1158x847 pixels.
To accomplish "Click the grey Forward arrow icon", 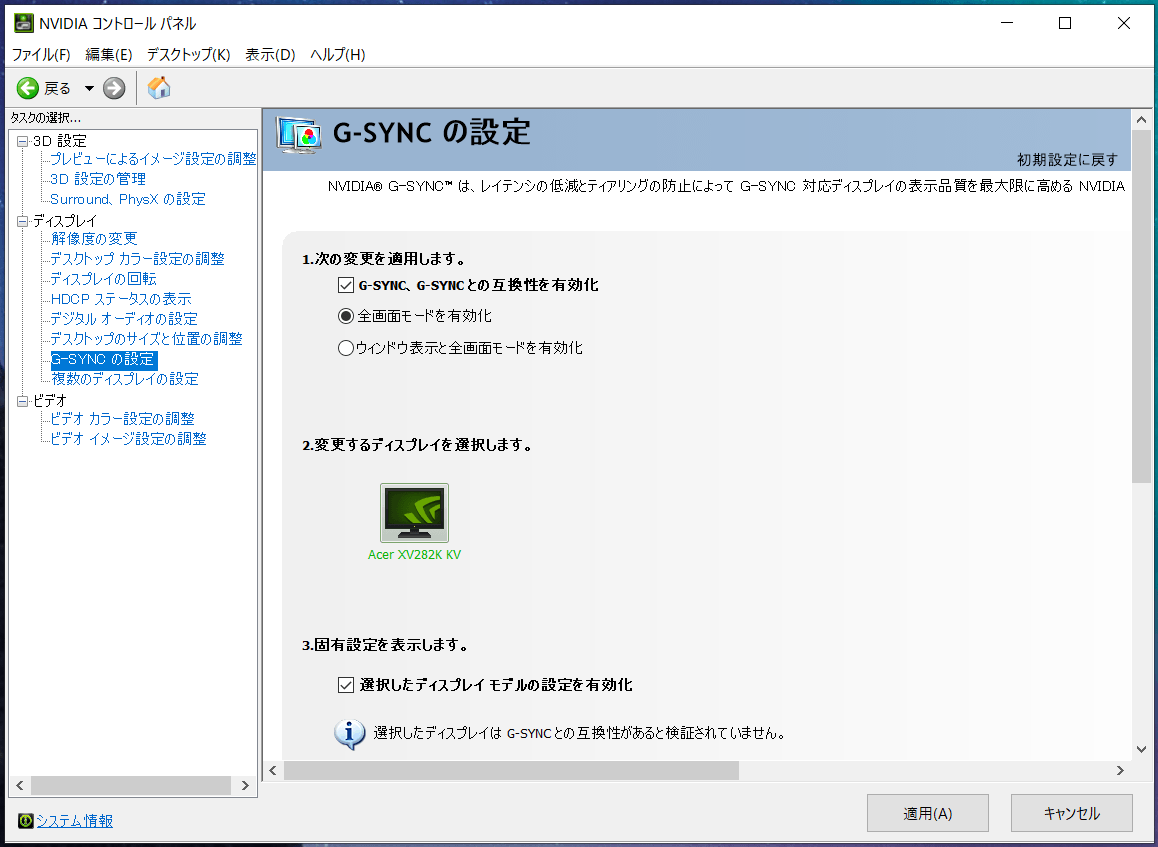I will click(x=114, y=89).
